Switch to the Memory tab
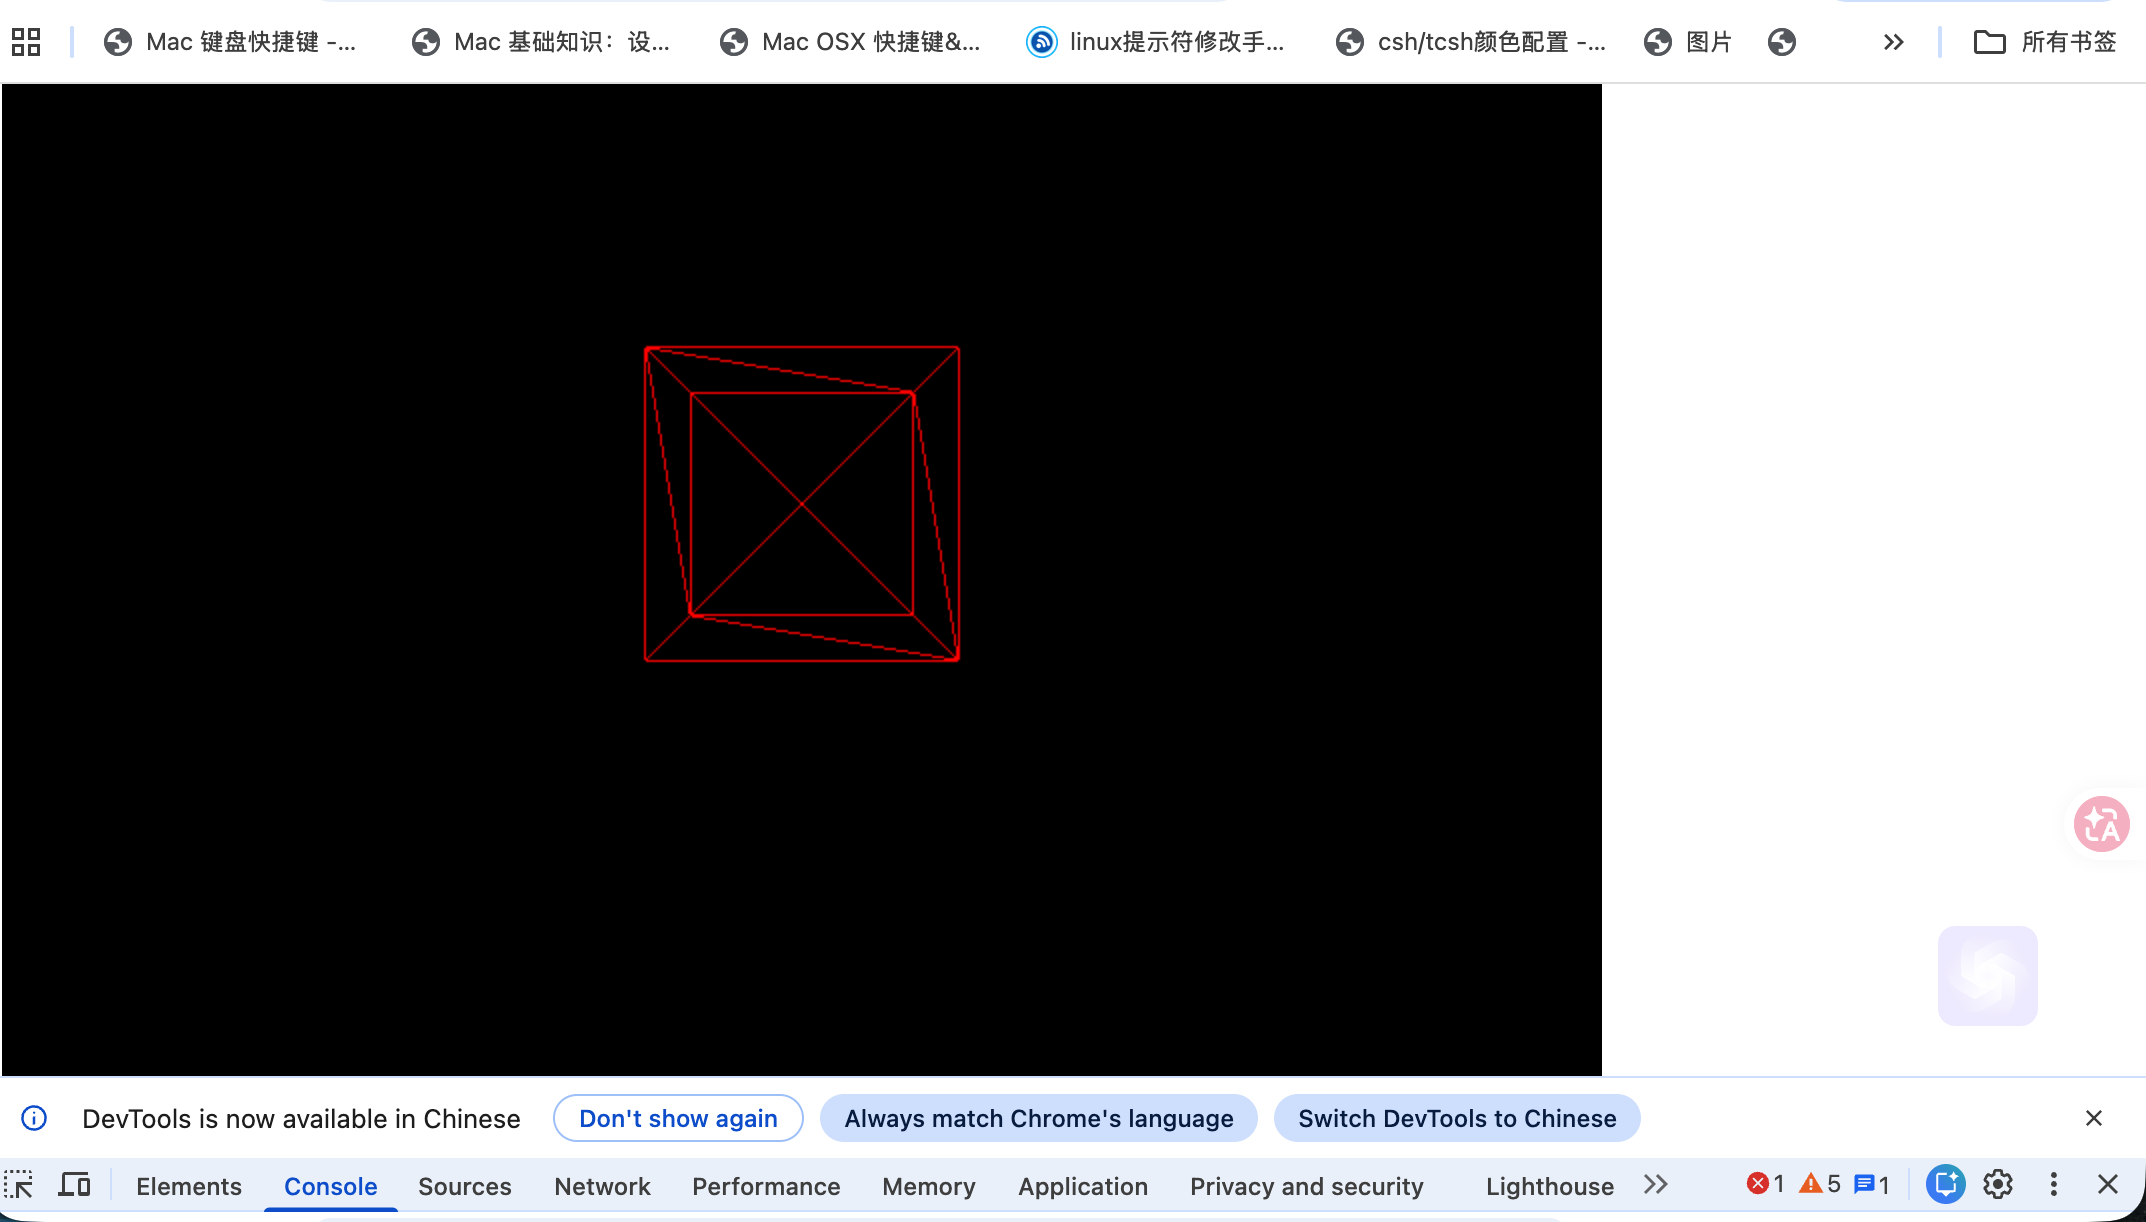Viewport: 2146px width, 1222px height. [x=929, y=1186]
